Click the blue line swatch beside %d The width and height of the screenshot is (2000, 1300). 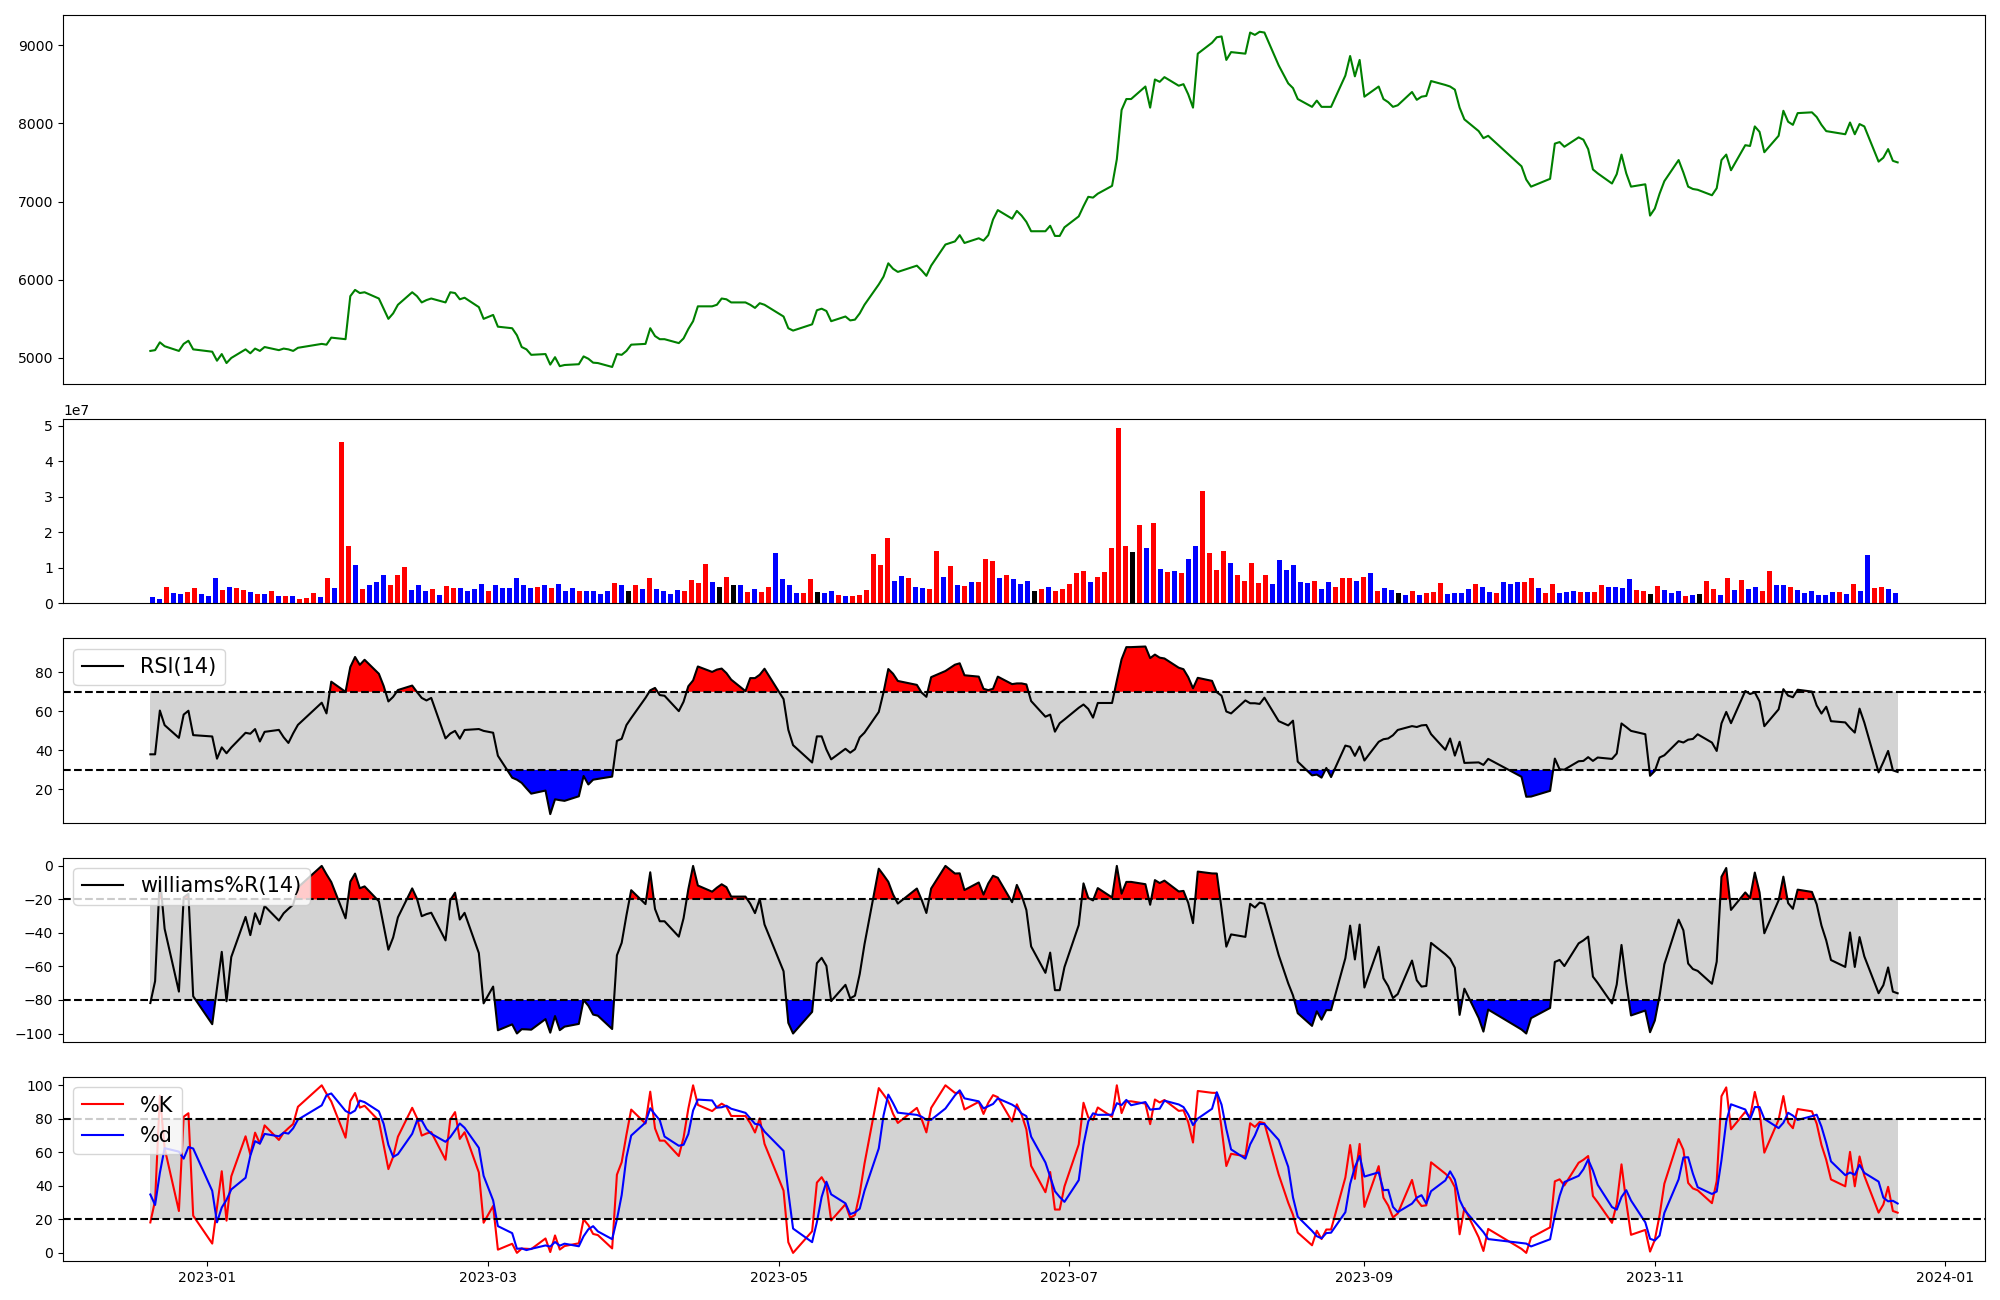pyautogui.click(x=102, y=1135)
